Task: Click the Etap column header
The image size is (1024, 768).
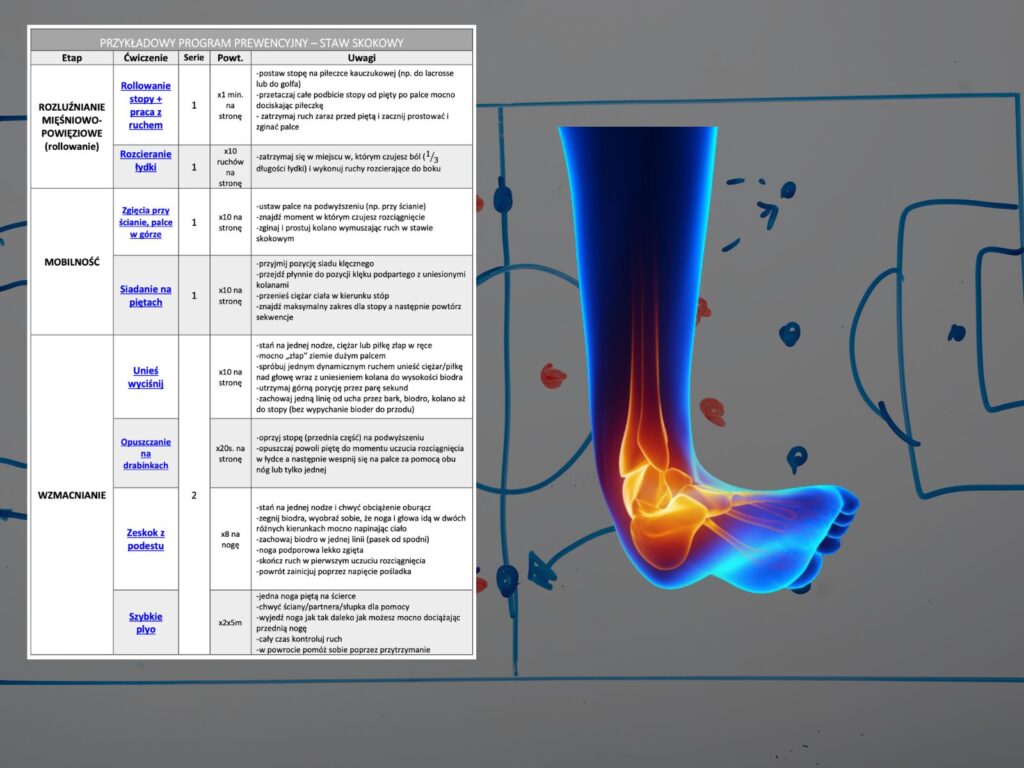Action: tap(71, 58)
